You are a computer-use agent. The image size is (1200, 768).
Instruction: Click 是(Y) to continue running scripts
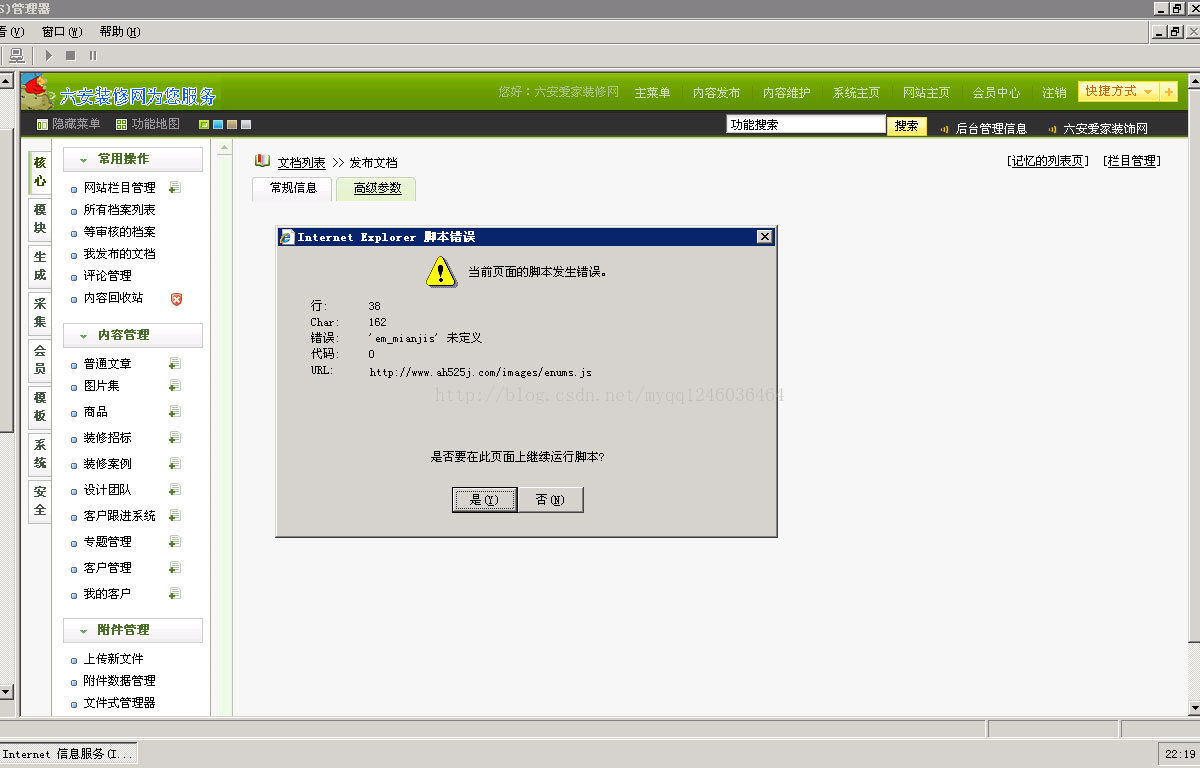pyautogui.click(x=484, y=500)
